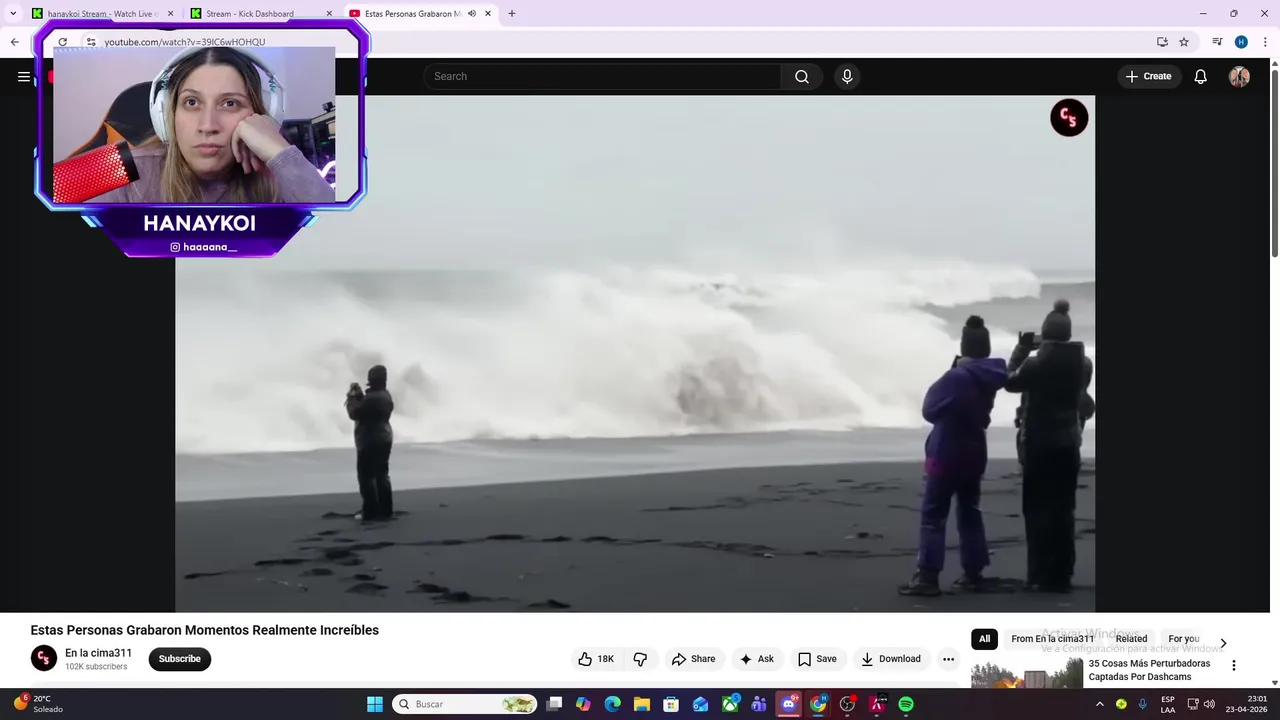Select the Related filter chip
This screenshot has width=1280, height=720.
click(1131, 639)
